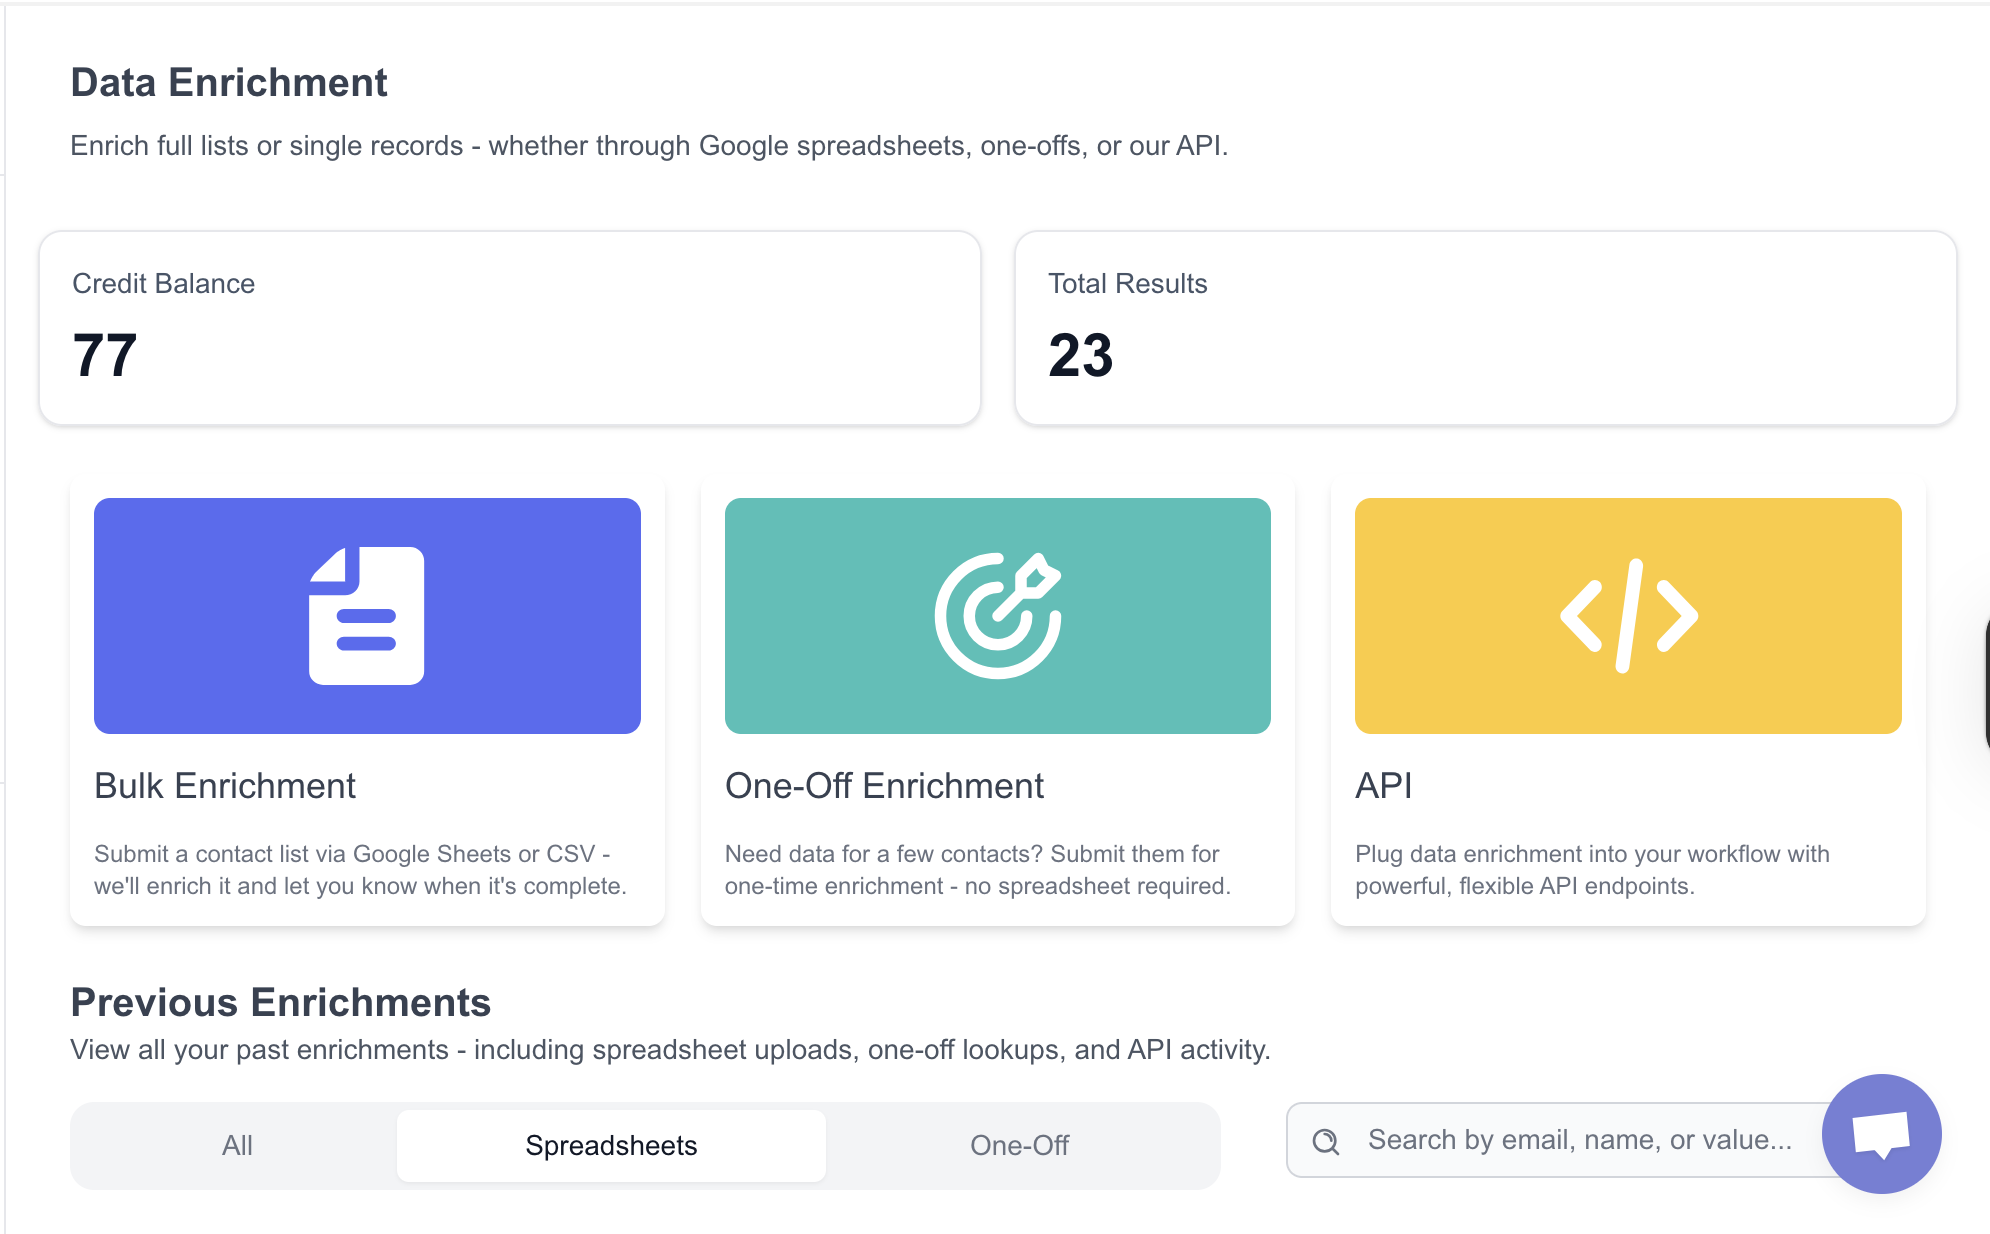Screen dimensions: 1990x1234
Task: Click the search magnifier icon
Action: (x=1326, y=1141)
